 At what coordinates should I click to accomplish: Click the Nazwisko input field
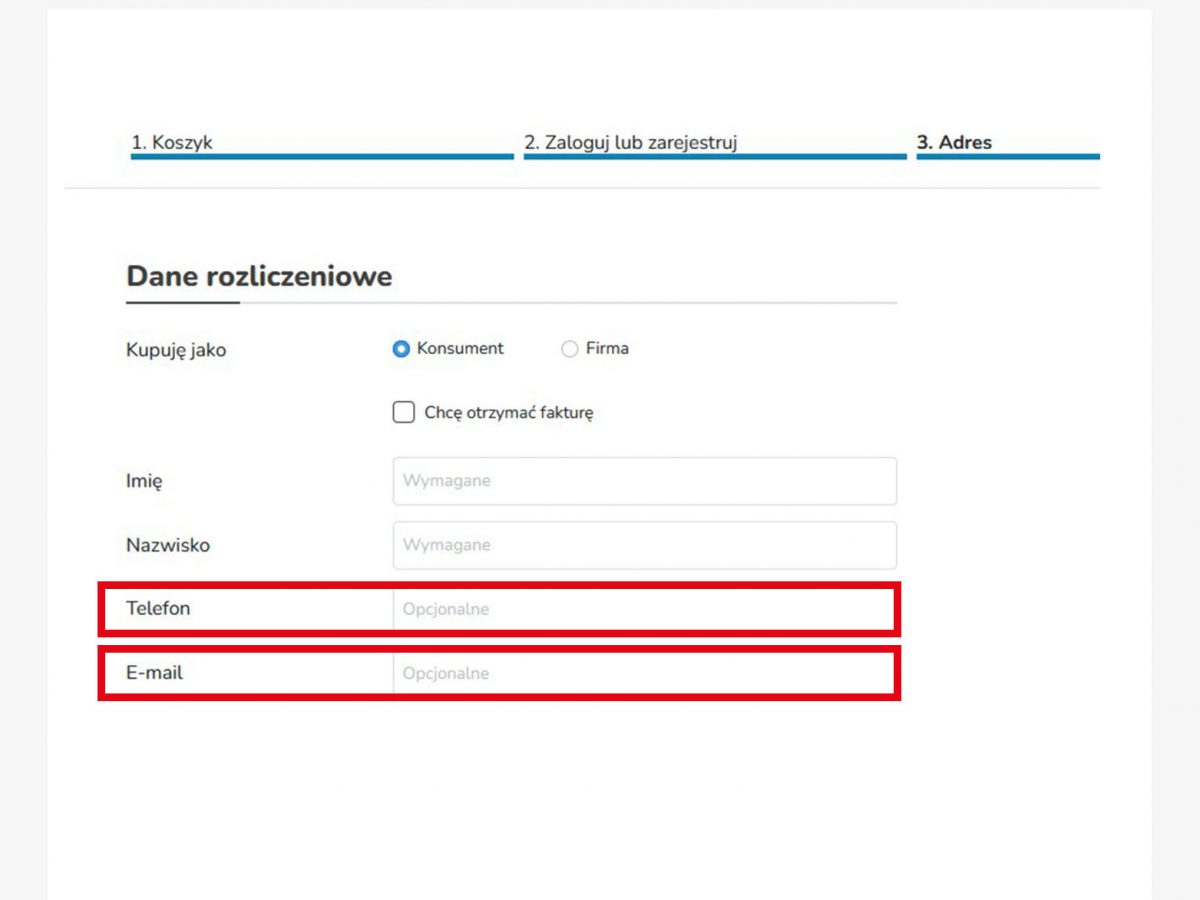point(644,545)
